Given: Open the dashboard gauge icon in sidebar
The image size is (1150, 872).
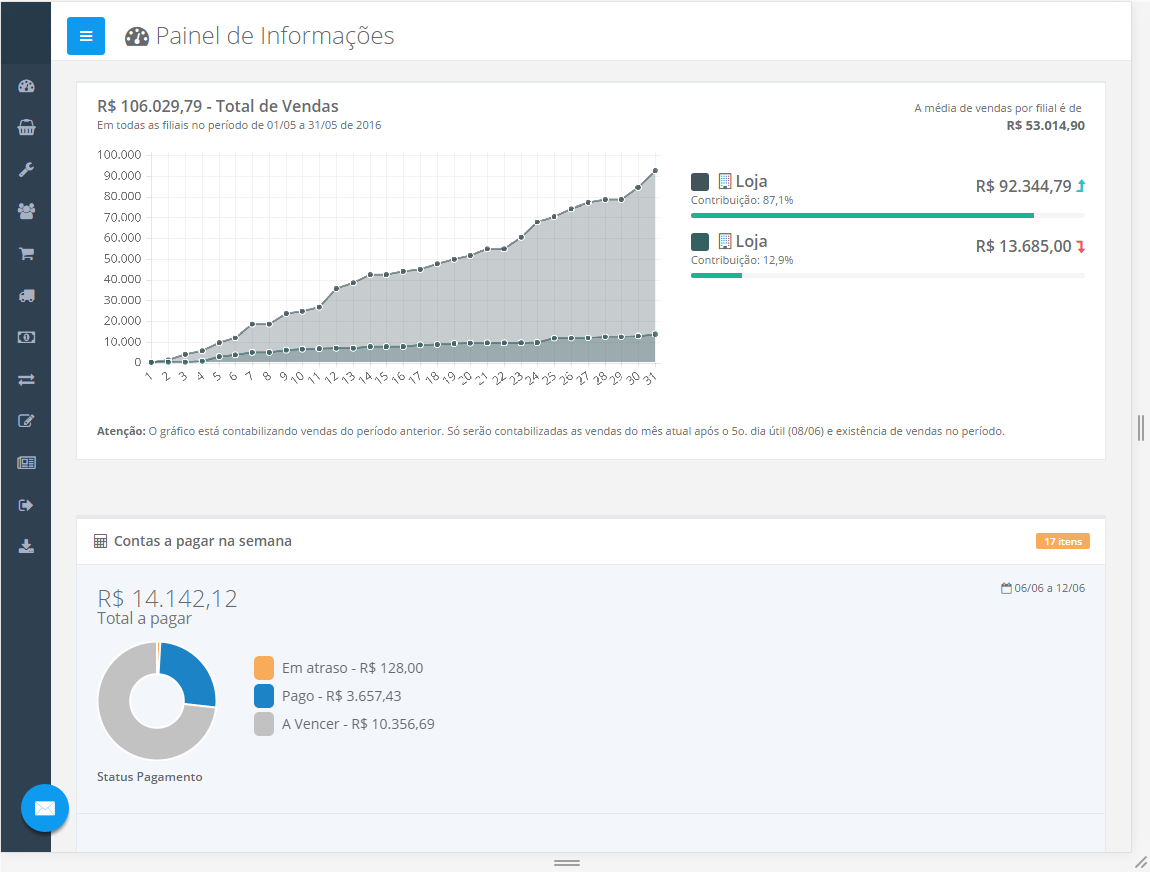Looking at the screenshot, I should click(x=26, y=87).
